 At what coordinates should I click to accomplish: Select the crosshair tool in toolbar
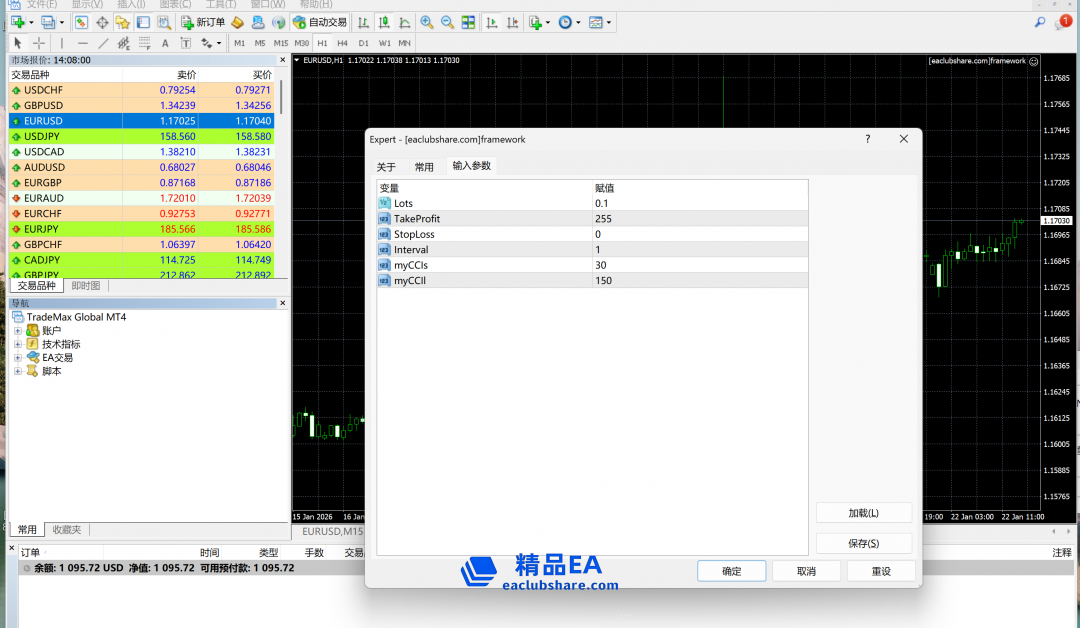(39, 43)
